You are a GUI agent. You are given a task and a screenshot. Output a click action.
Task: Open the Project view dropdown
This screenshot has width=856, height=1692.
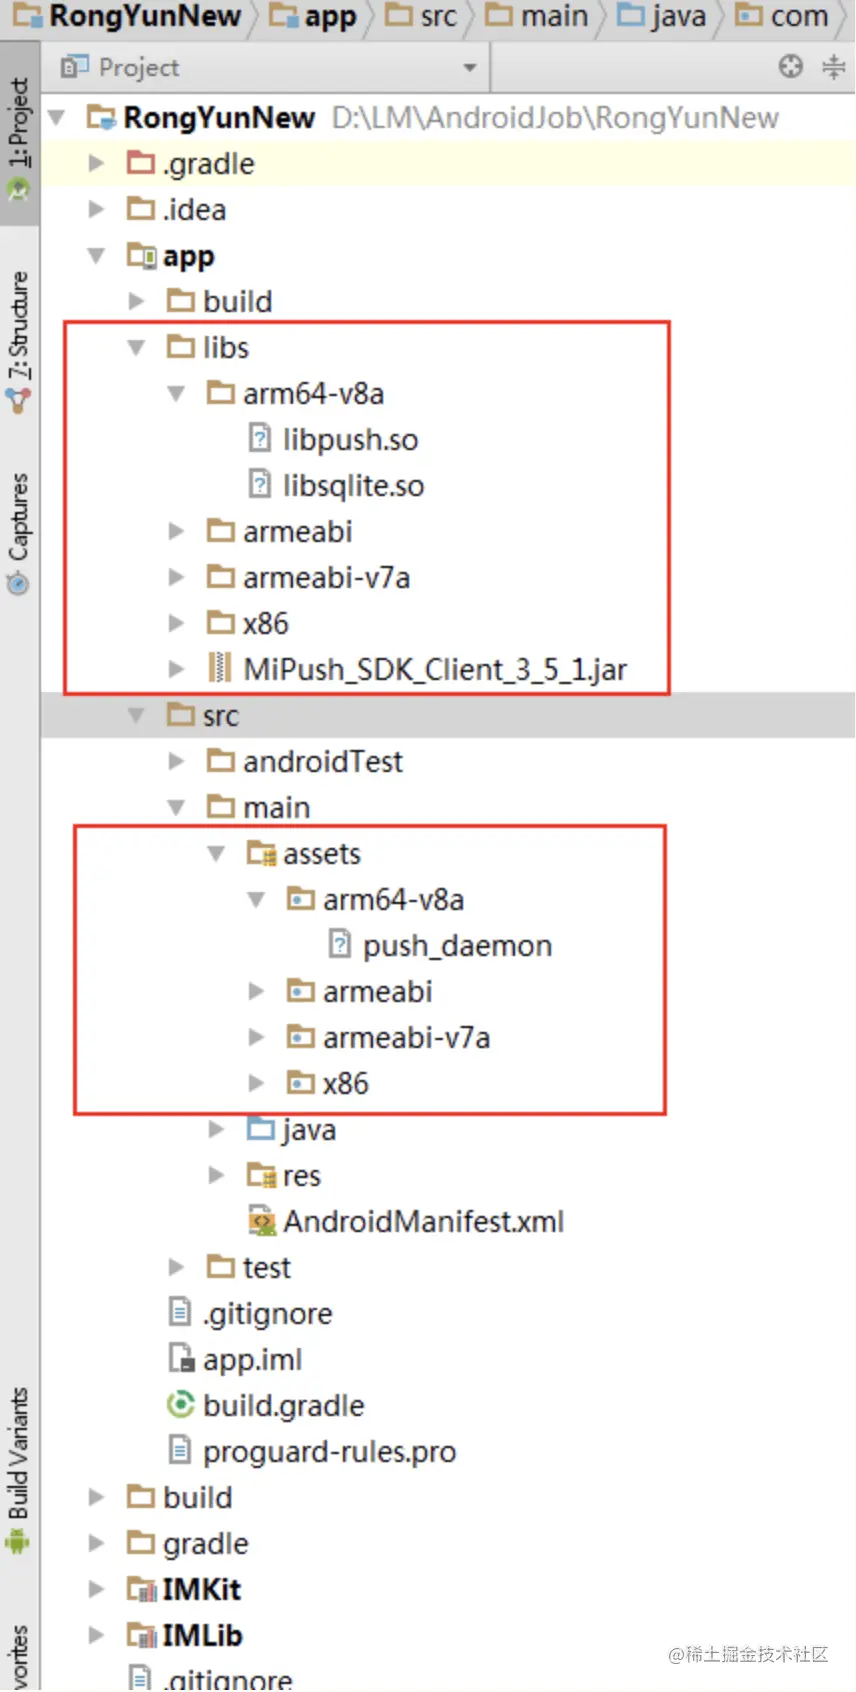pyautogui.click(x=470, y=68)
